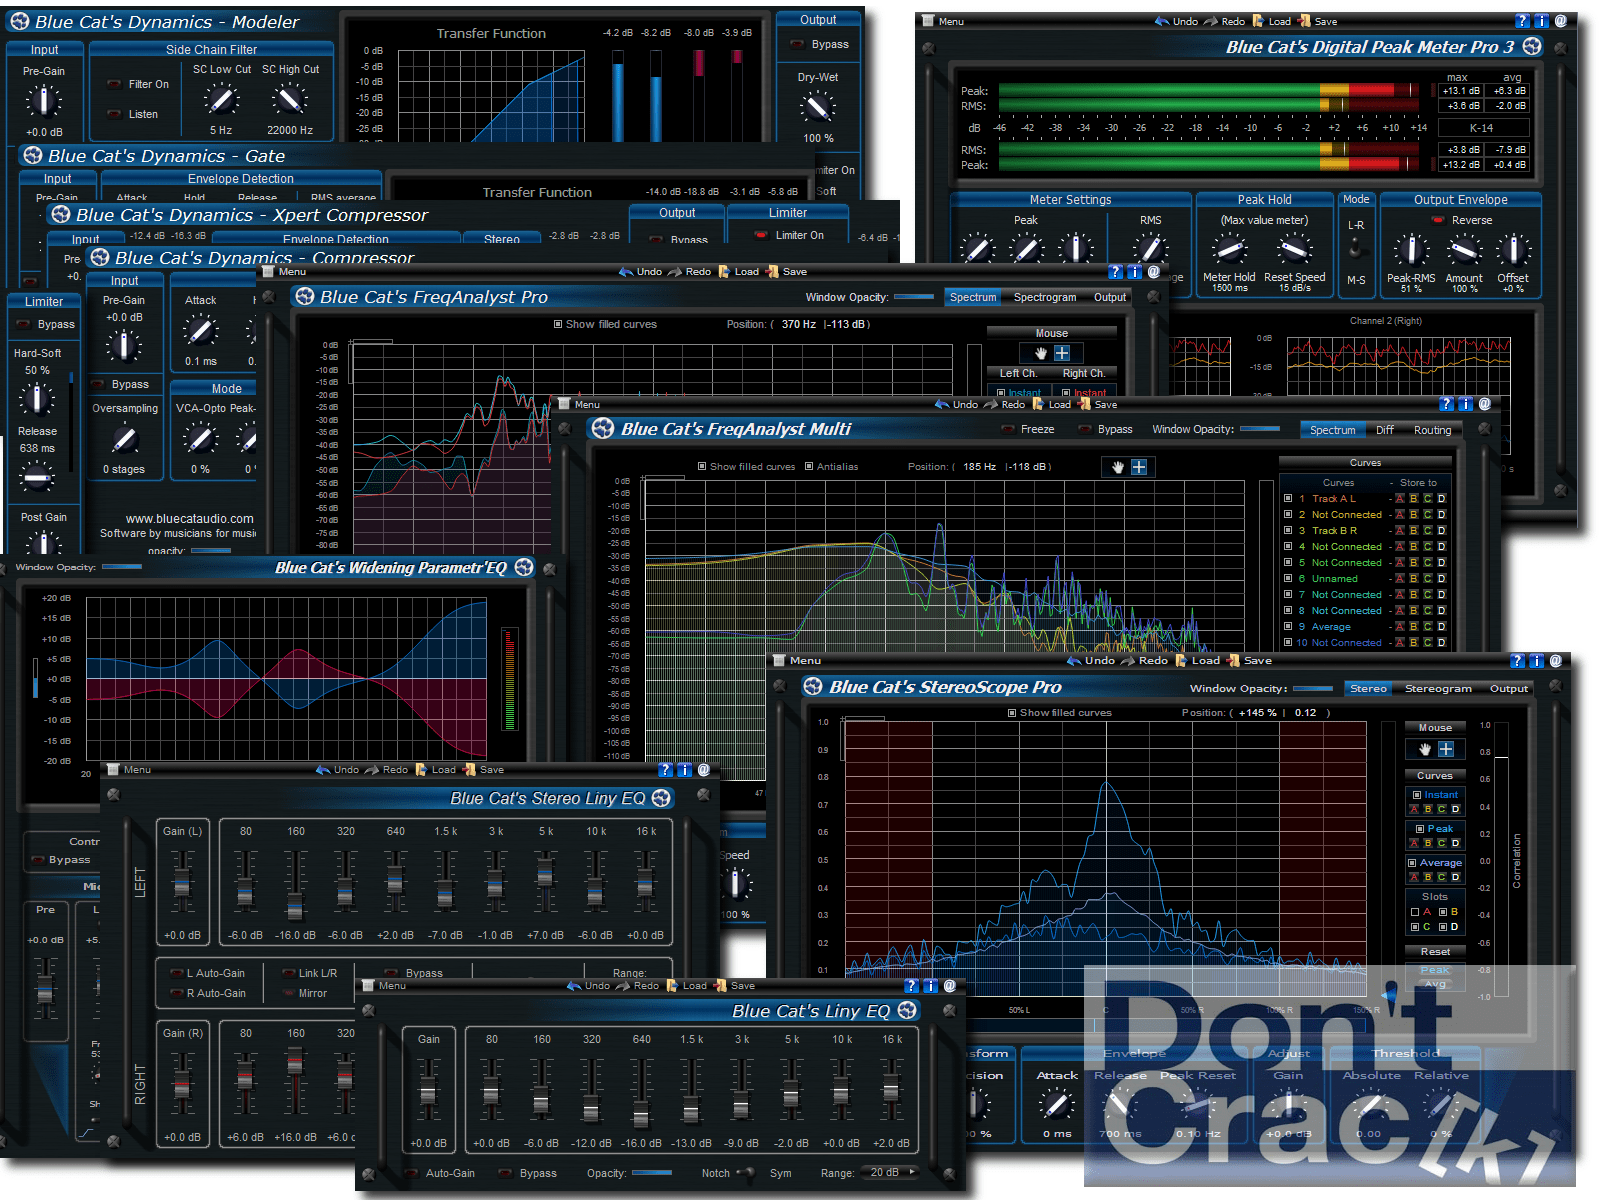Click Peak-RMS knob in Output Envelope

click(x=1411, y=250)
